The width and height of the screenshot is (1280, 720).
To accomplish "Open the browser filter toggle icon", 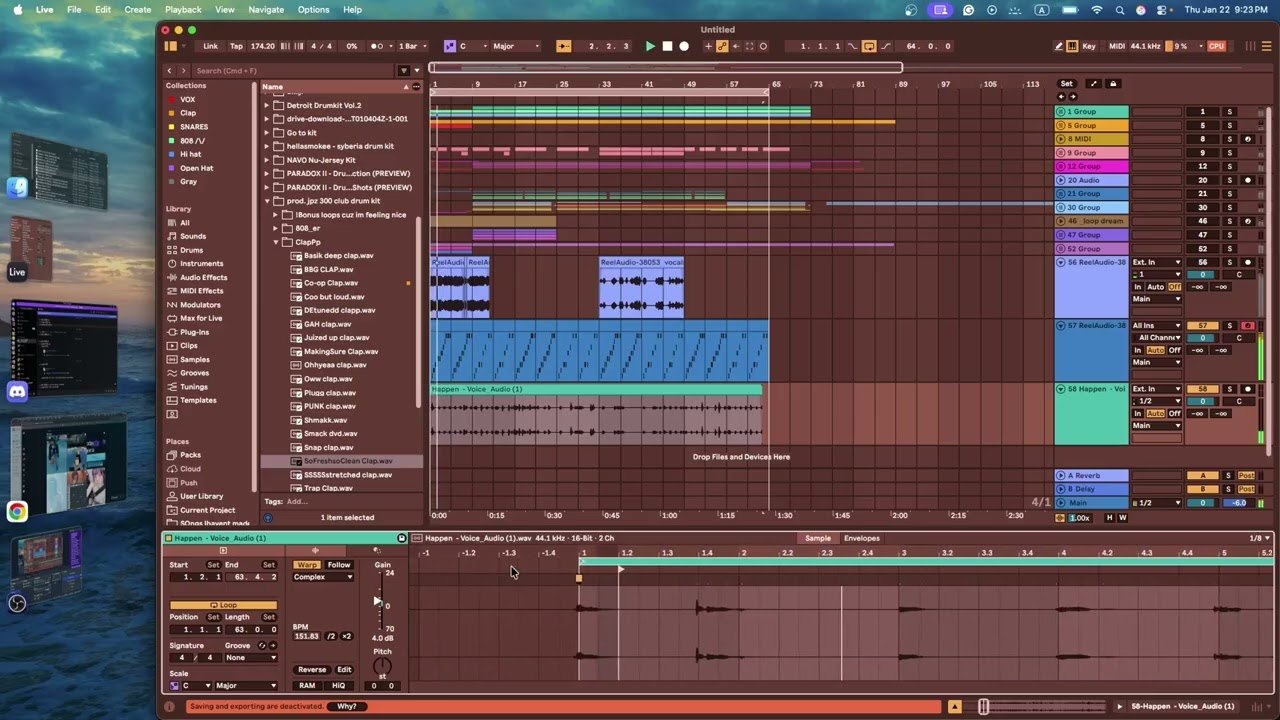I will tap(404, 71).
